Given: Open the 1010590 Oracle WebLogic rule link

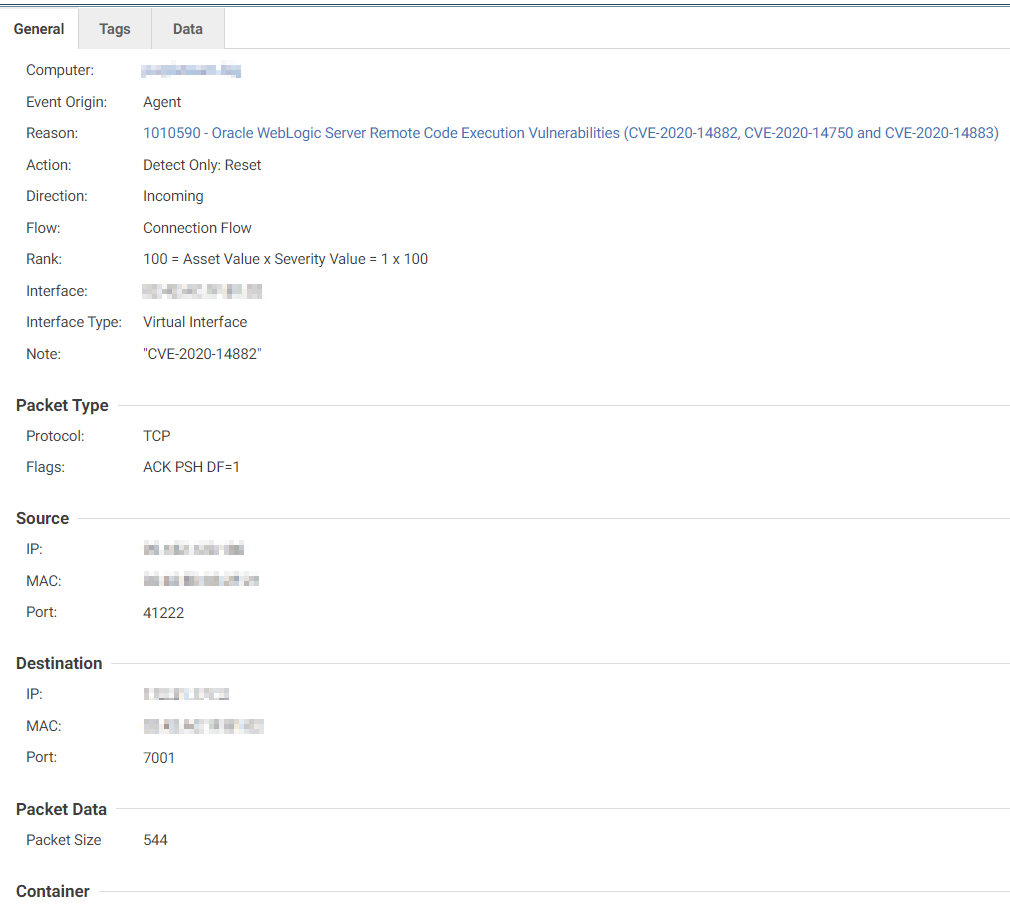Looking at the screenshot, I should [570, 133].
